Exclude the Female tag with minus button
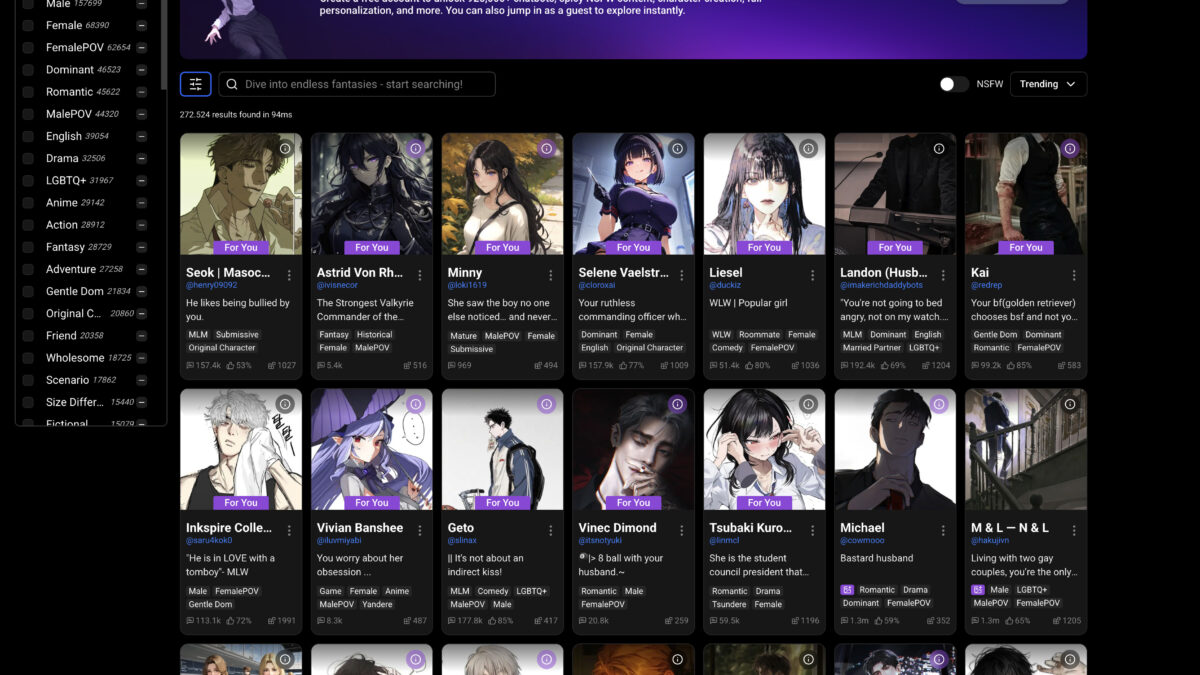 point(142,25)
